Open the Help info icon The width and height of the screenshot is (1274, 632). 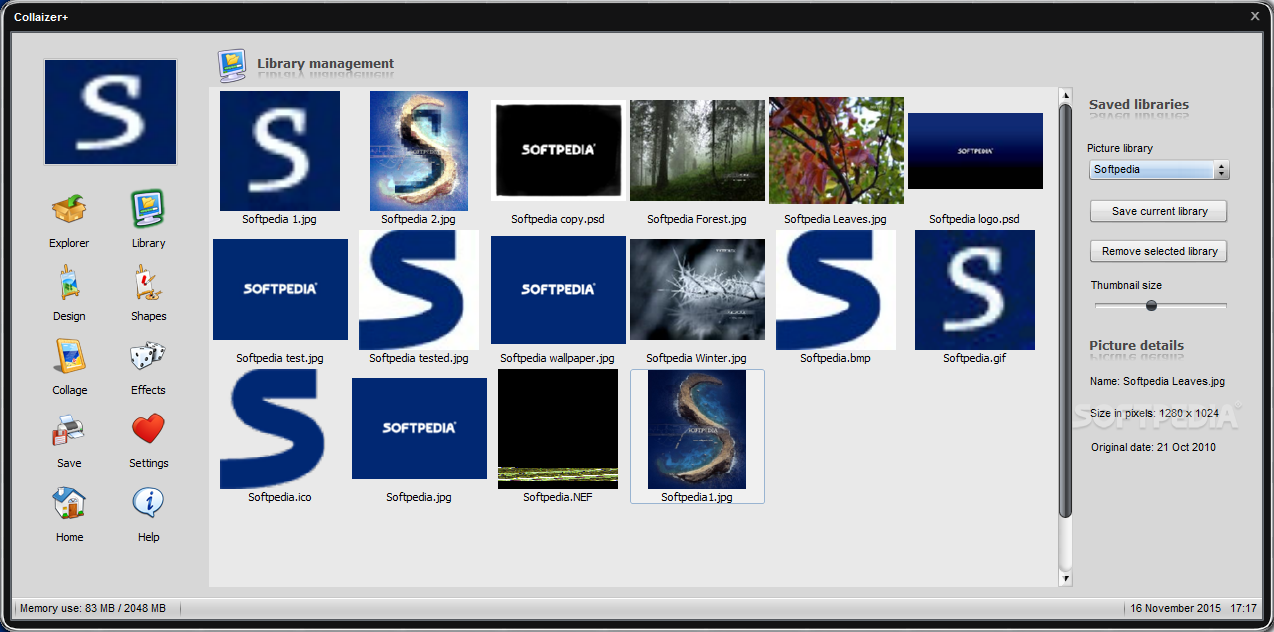[148, 503]
